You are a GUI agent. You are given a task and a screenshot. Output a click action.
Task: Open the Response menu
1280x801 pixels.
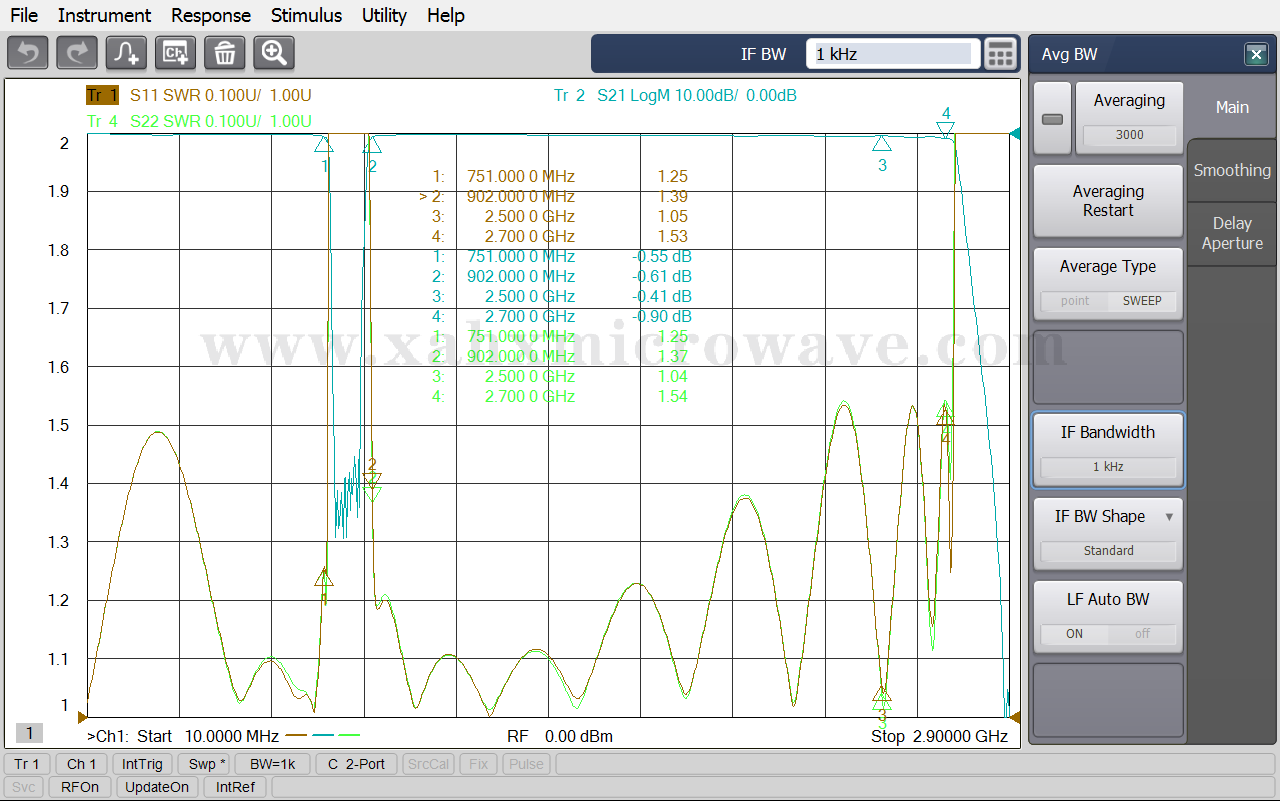(x=211, y=15)
